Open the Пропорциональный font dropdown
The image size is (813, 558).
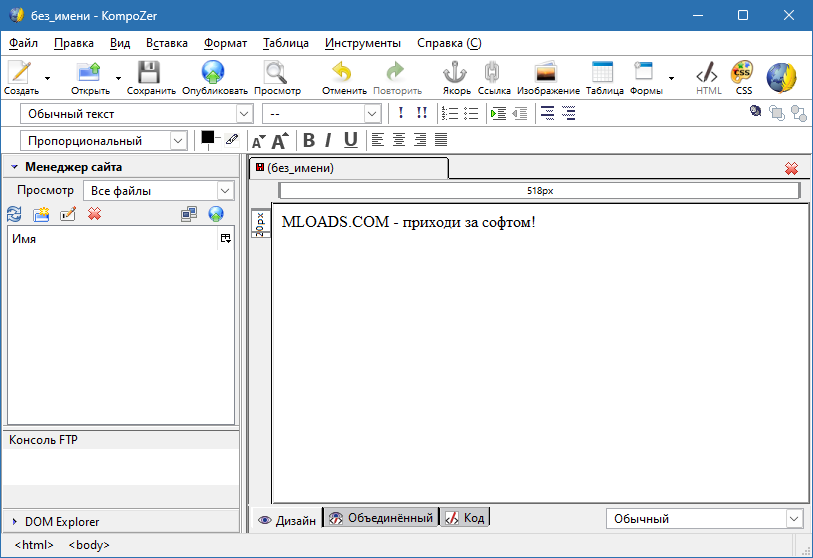click(x=104, y=141)
